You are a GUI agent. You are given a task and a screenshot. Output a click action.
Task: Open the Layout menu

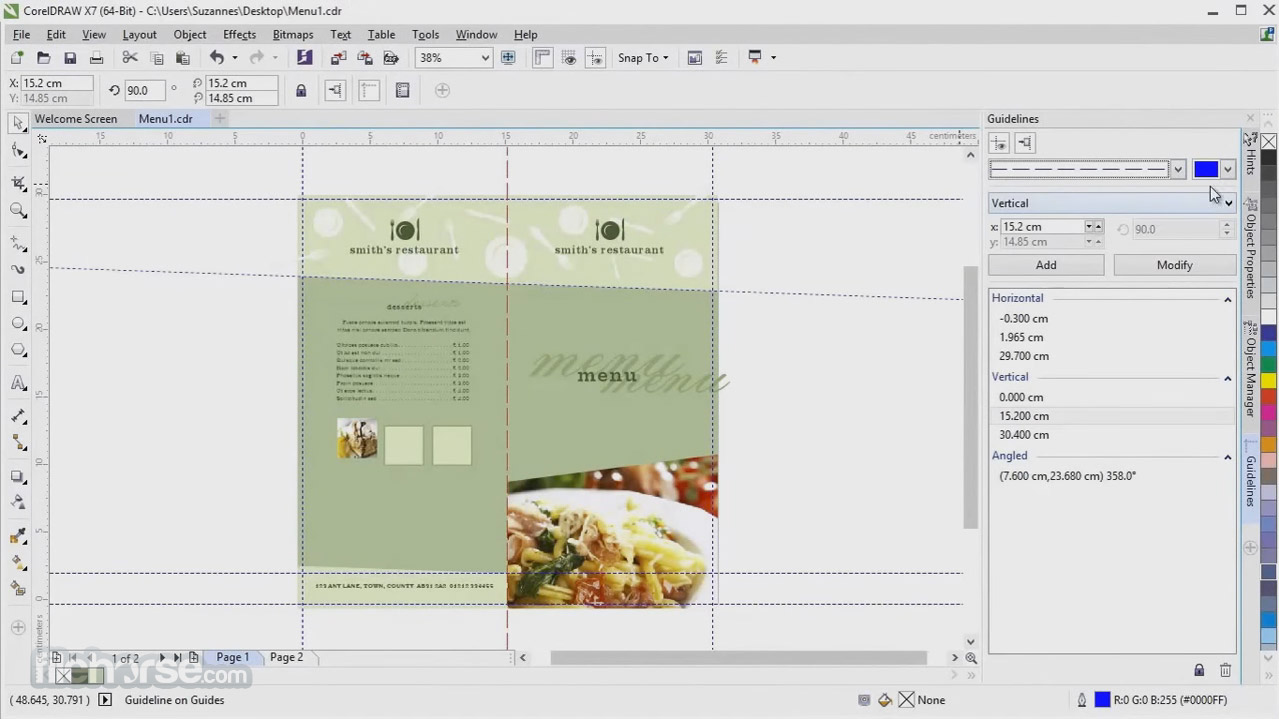click(x=139, y=34)
